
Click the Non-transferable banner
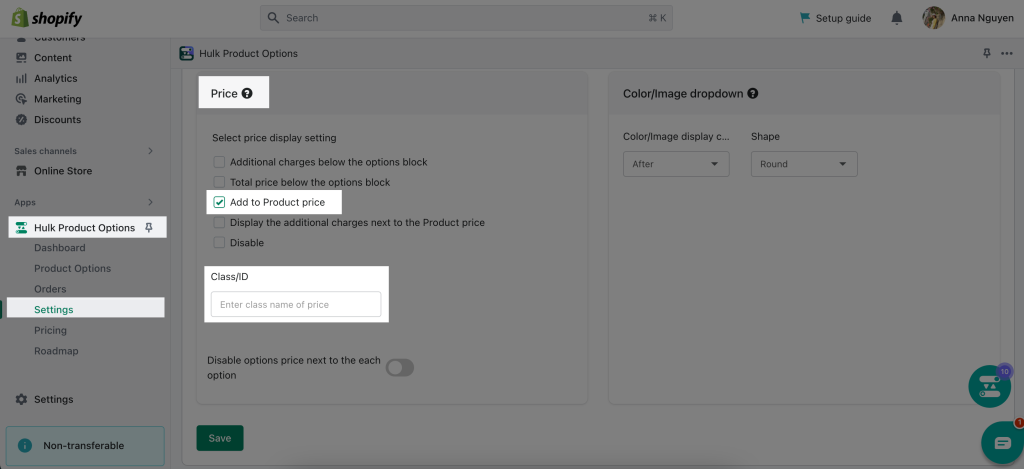86,445
